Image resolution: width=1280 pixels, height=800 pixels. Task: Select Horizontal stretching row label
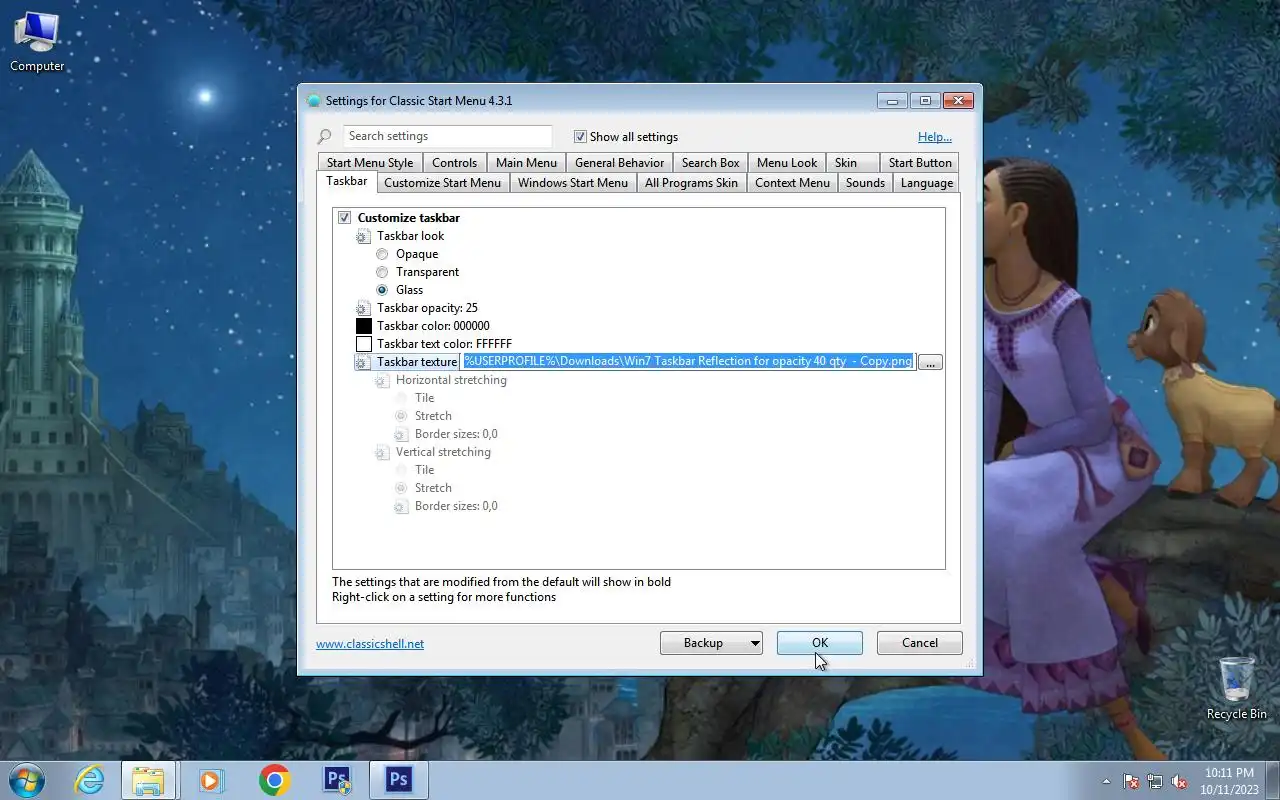[451, 380]
